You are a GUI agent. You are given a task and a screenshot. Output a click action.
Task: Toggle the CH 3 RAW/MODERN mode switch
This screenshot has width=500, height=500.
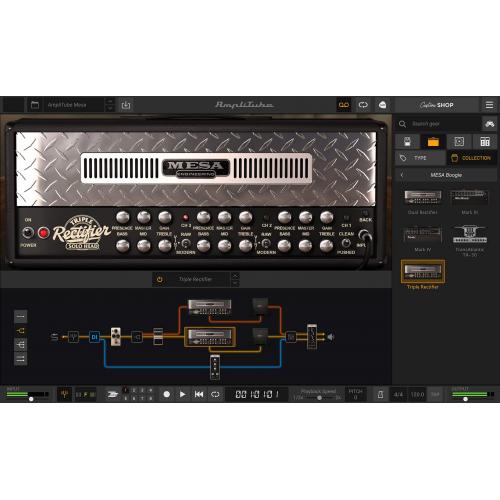click(x=185, y=243)
